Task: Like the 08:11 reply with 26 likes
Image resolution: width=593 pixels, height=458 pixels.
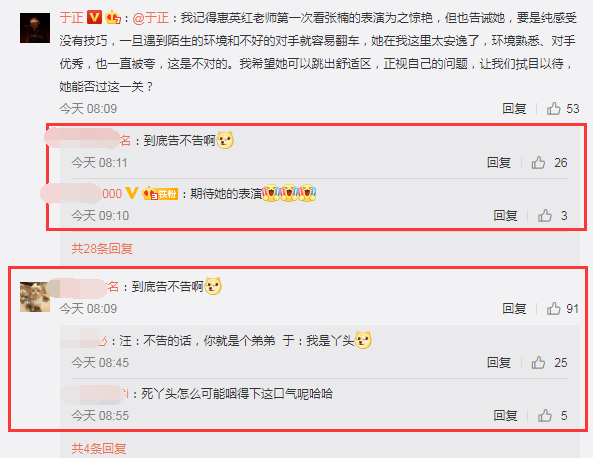Action: [x=538, y=163]
